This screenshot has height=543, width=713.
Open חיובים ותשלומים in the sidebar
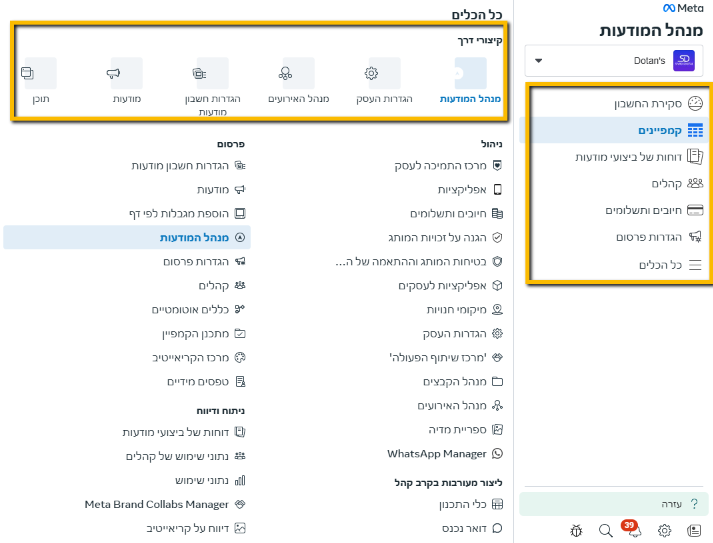tap(654, 210)
